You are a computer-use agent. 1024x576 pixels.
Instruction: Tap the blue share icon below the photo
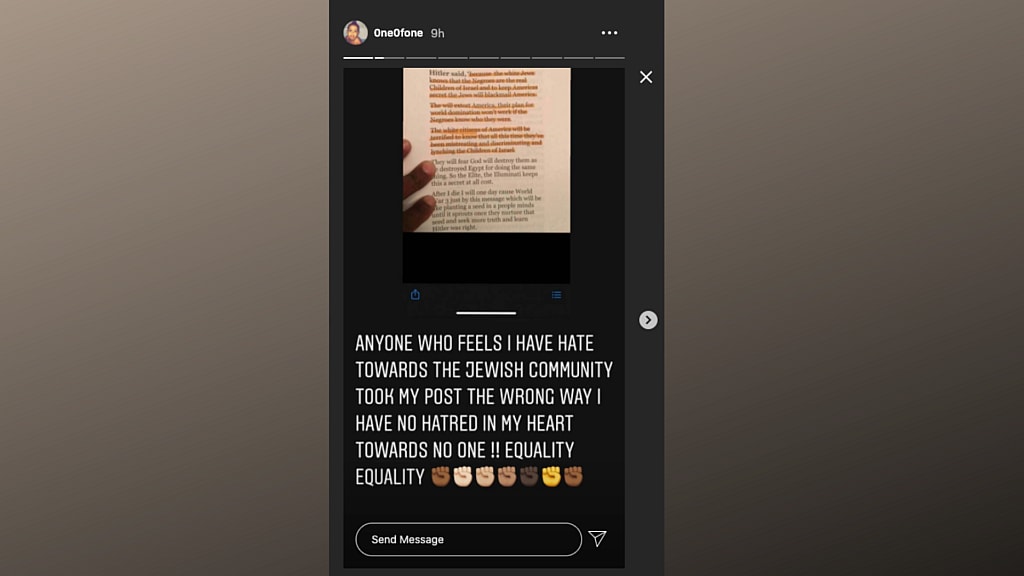[415, 295]
